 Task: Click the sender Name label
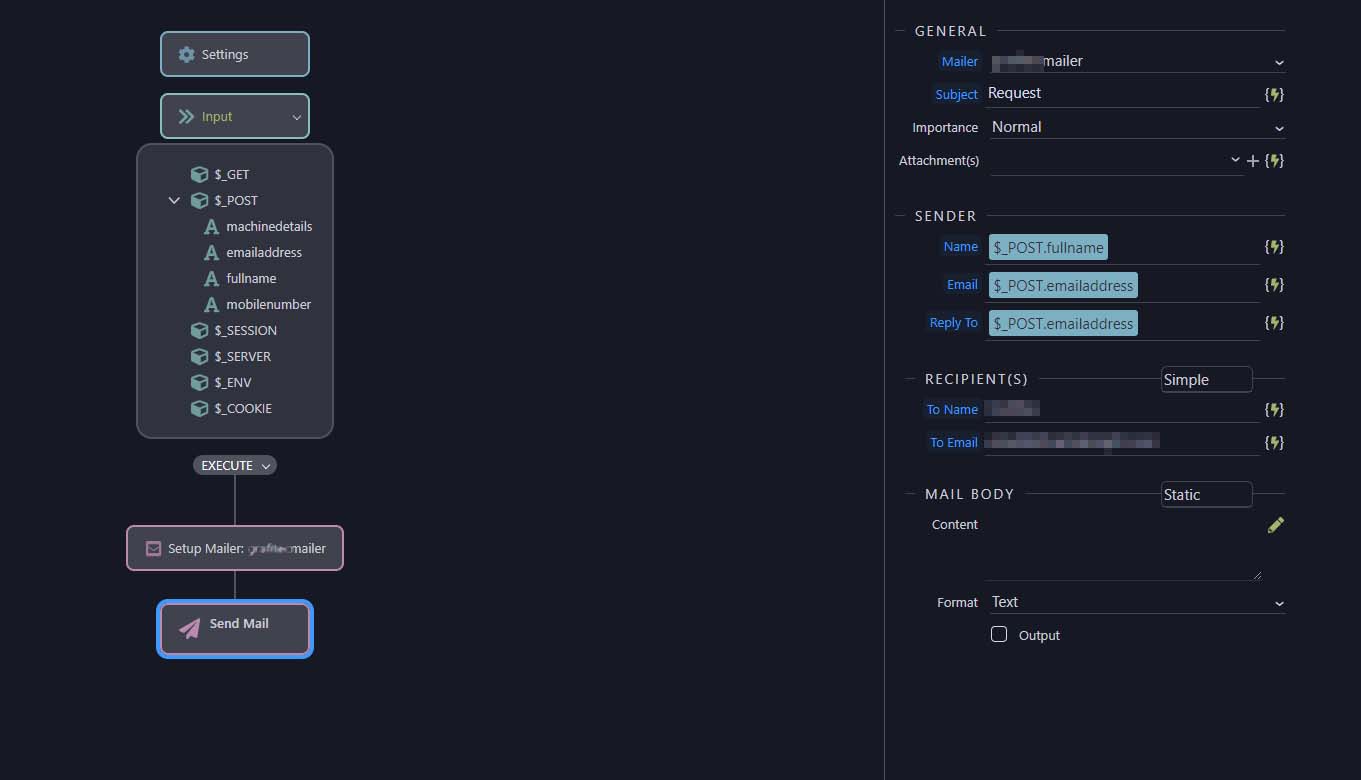(960, 246)
